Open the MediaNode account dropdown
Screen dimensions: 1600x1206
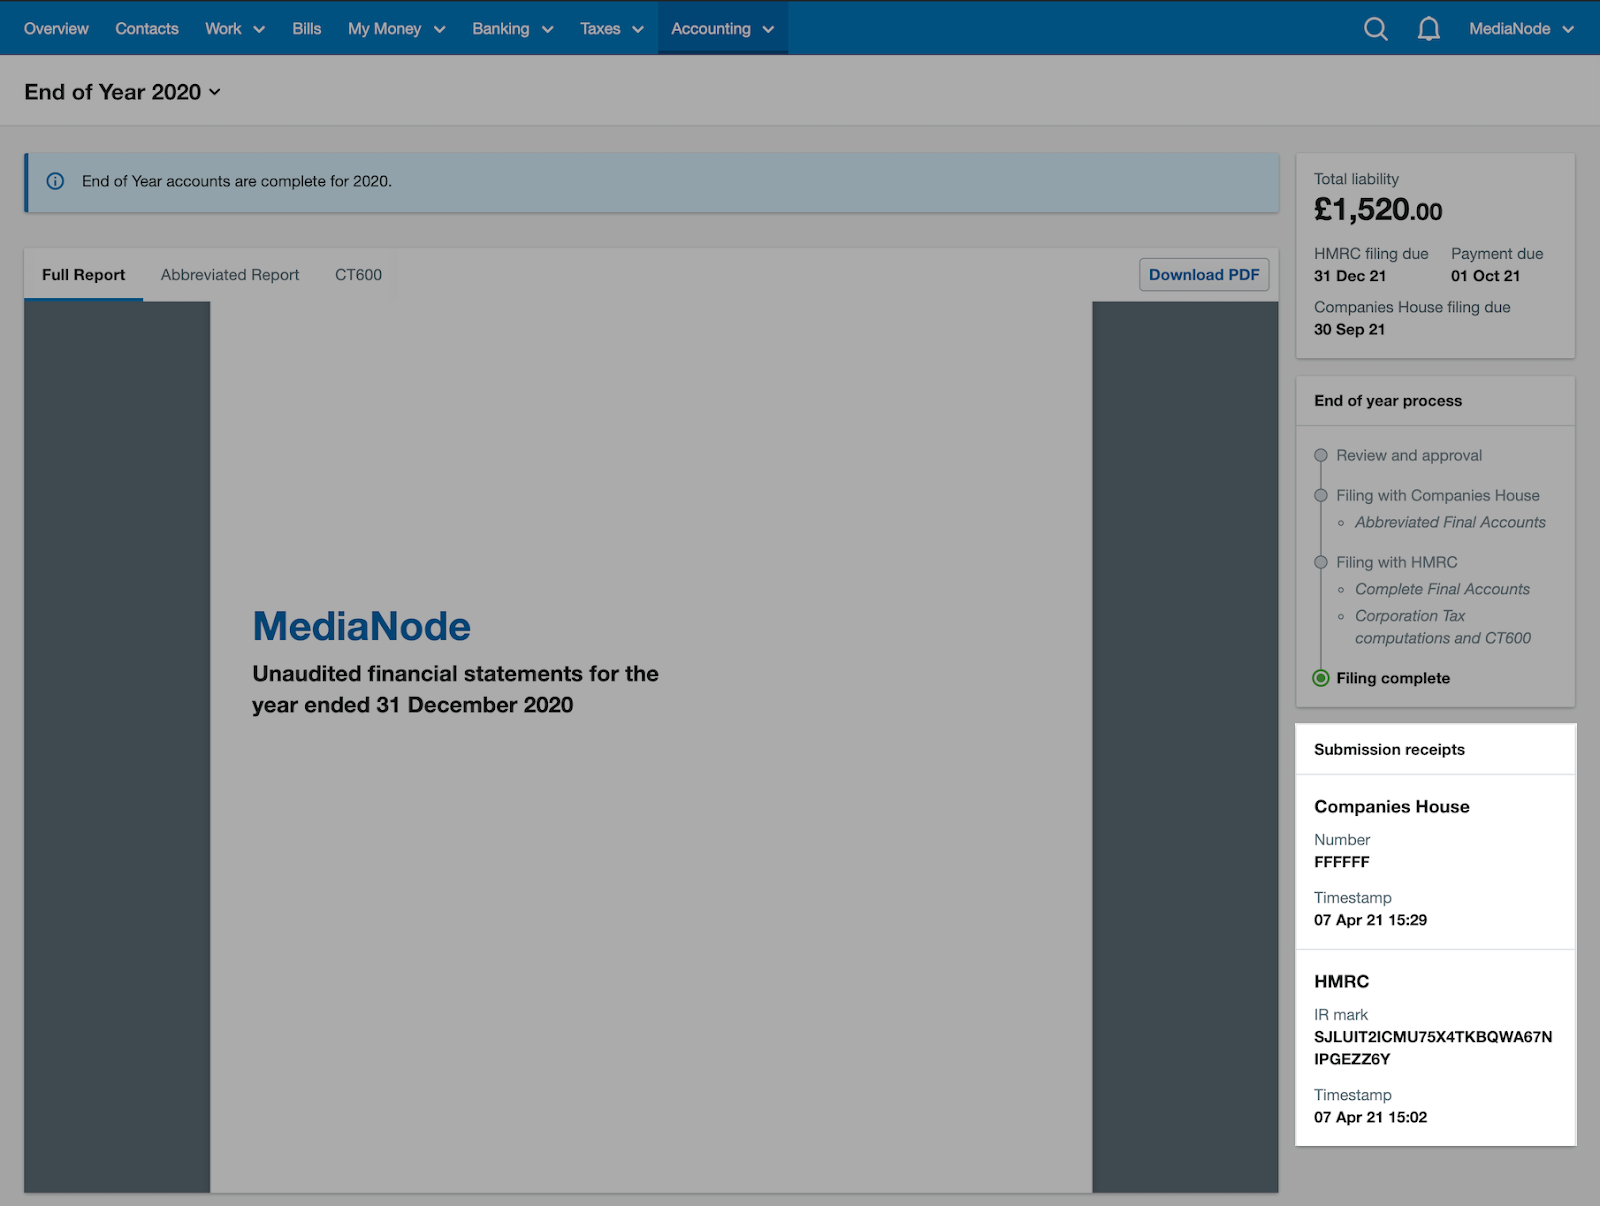[1522, 29]
